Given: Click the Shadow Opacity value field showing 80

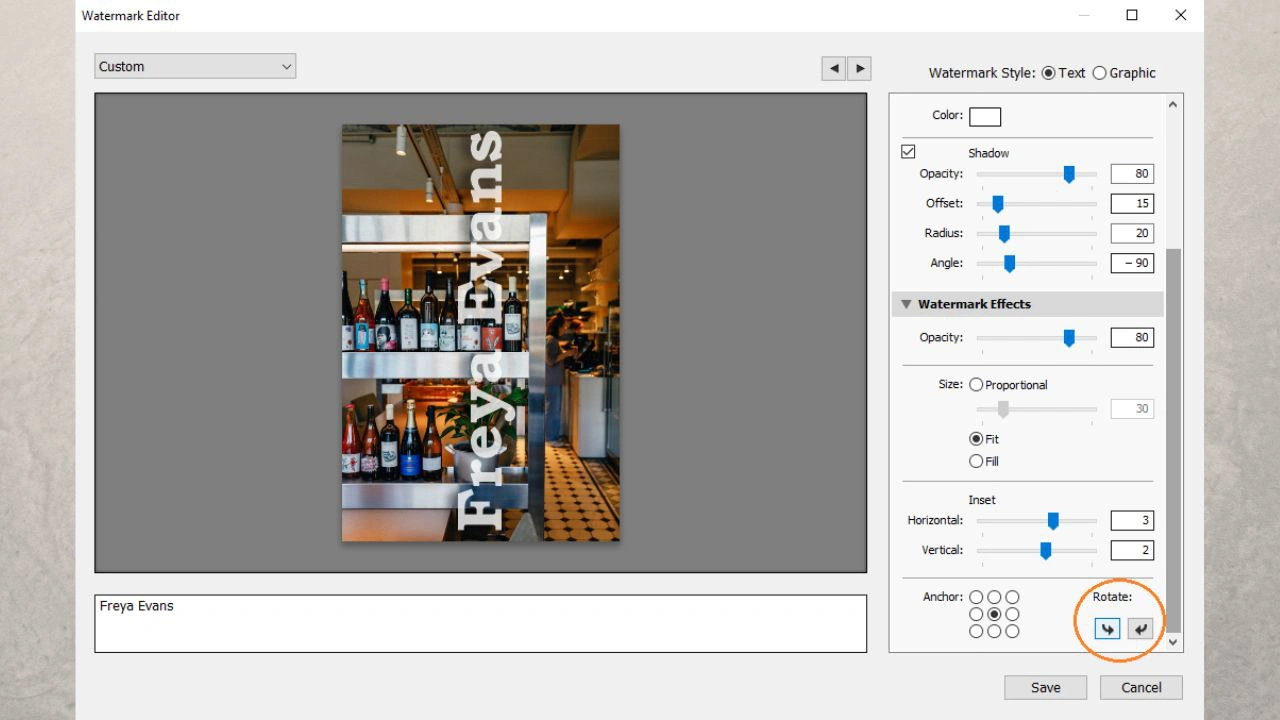Looking at the screenshot, I should [1132, 174].
